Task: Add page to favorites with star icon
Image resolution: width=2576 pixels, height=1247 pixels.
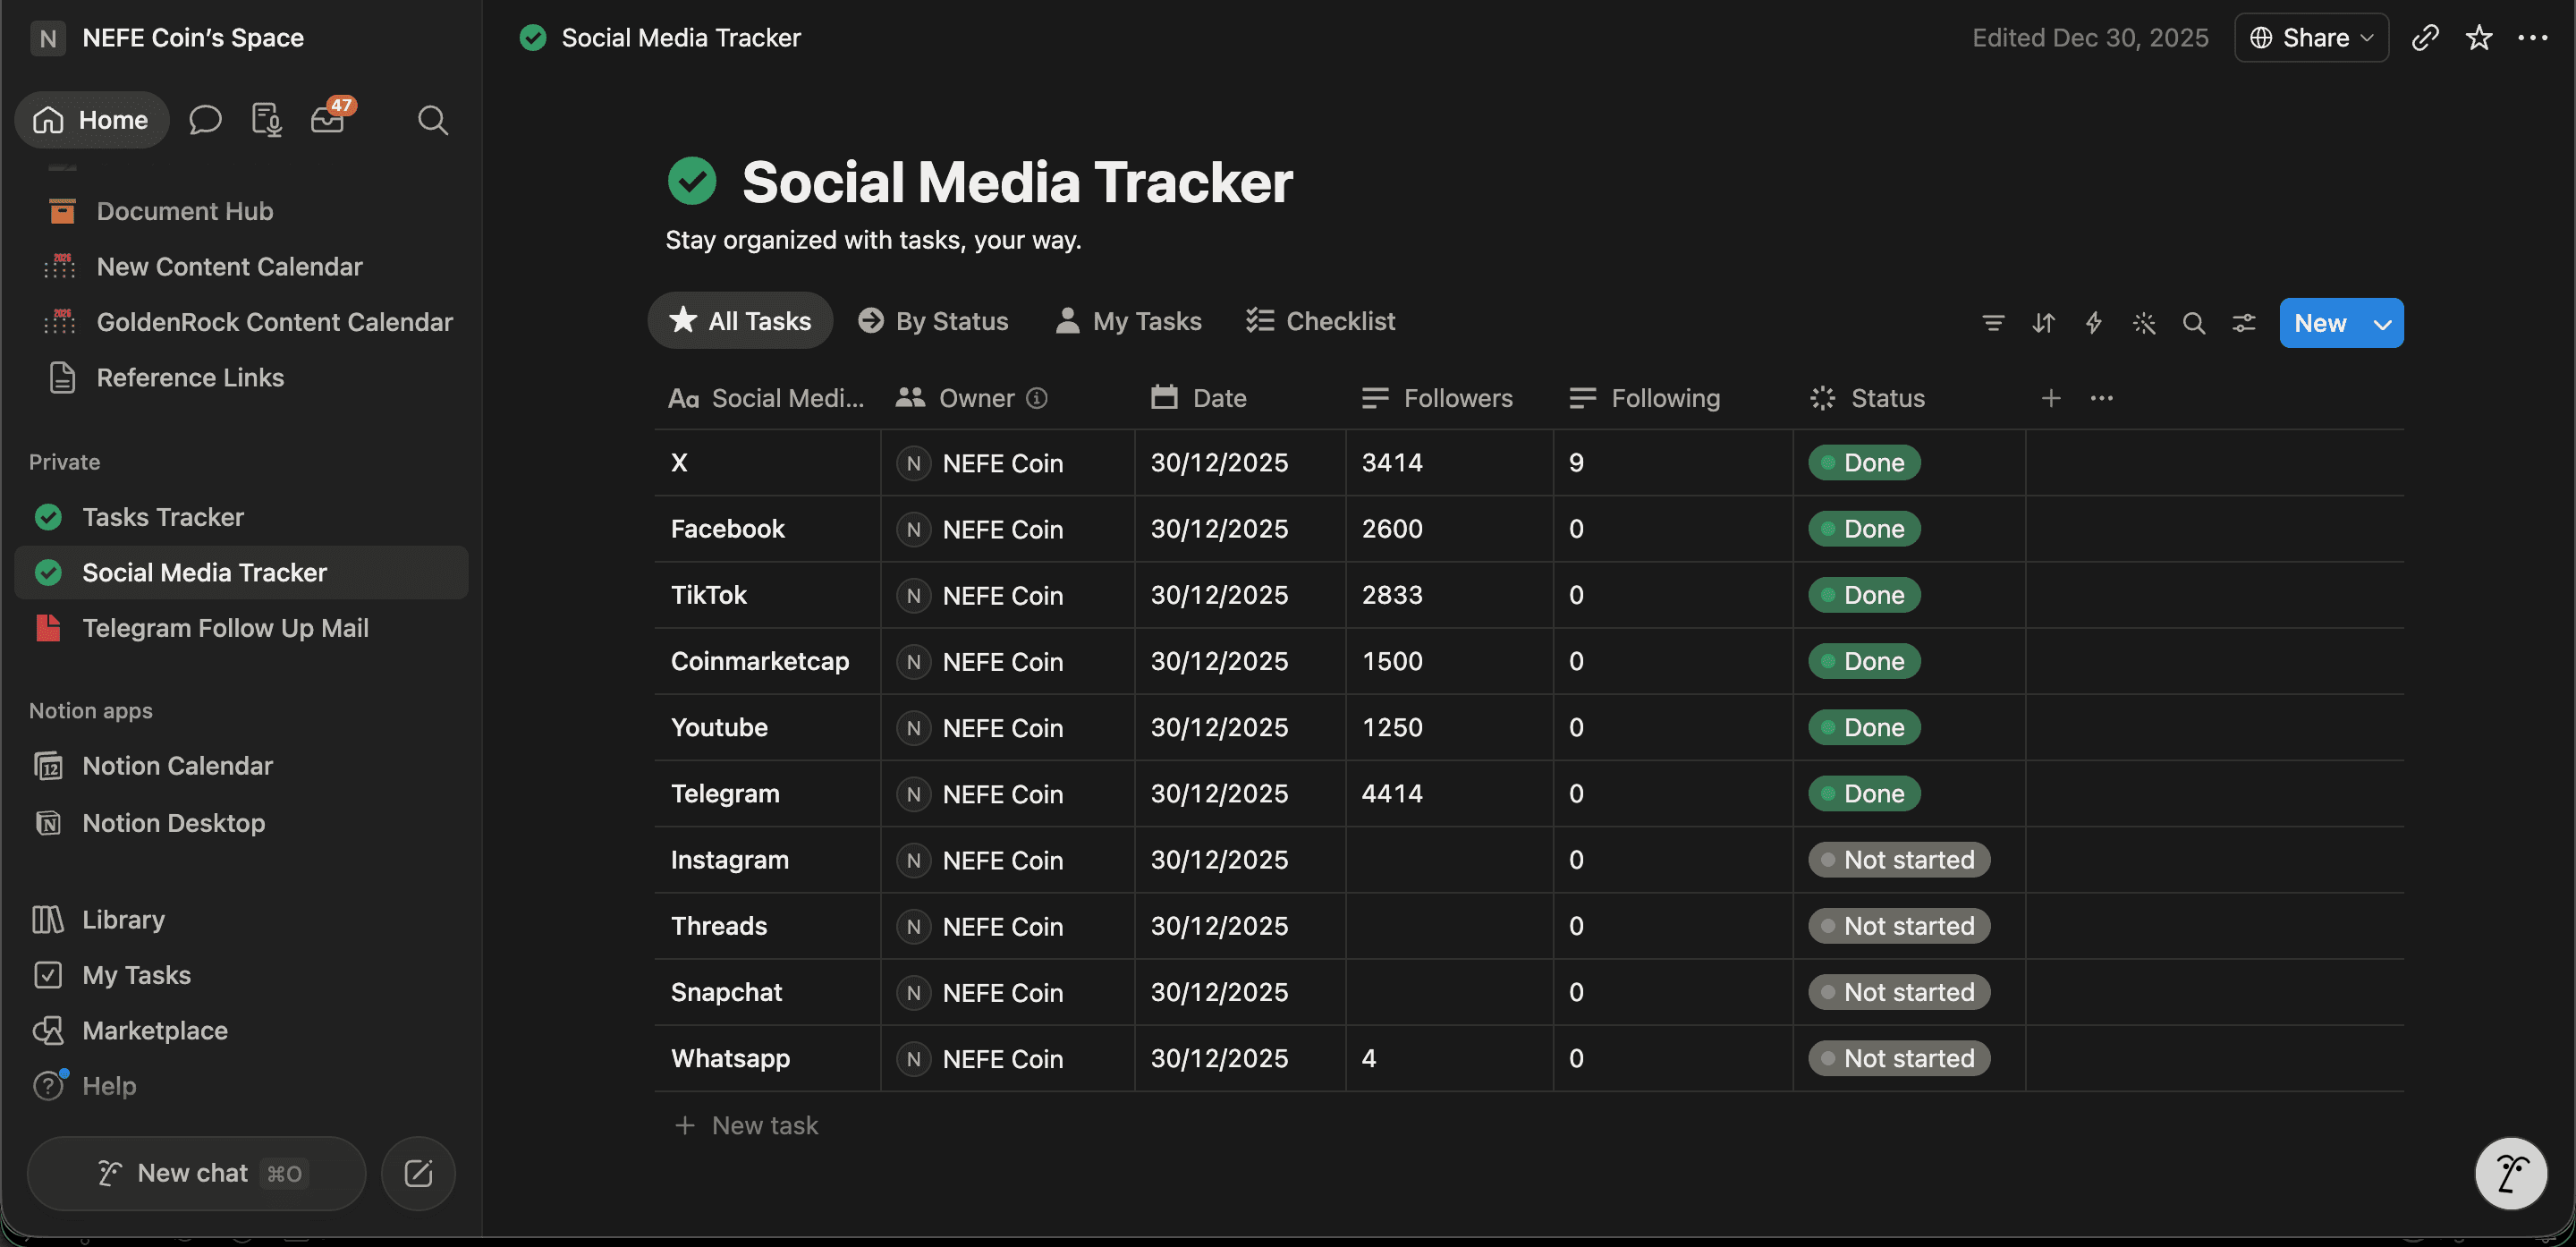Action: 2478,38
